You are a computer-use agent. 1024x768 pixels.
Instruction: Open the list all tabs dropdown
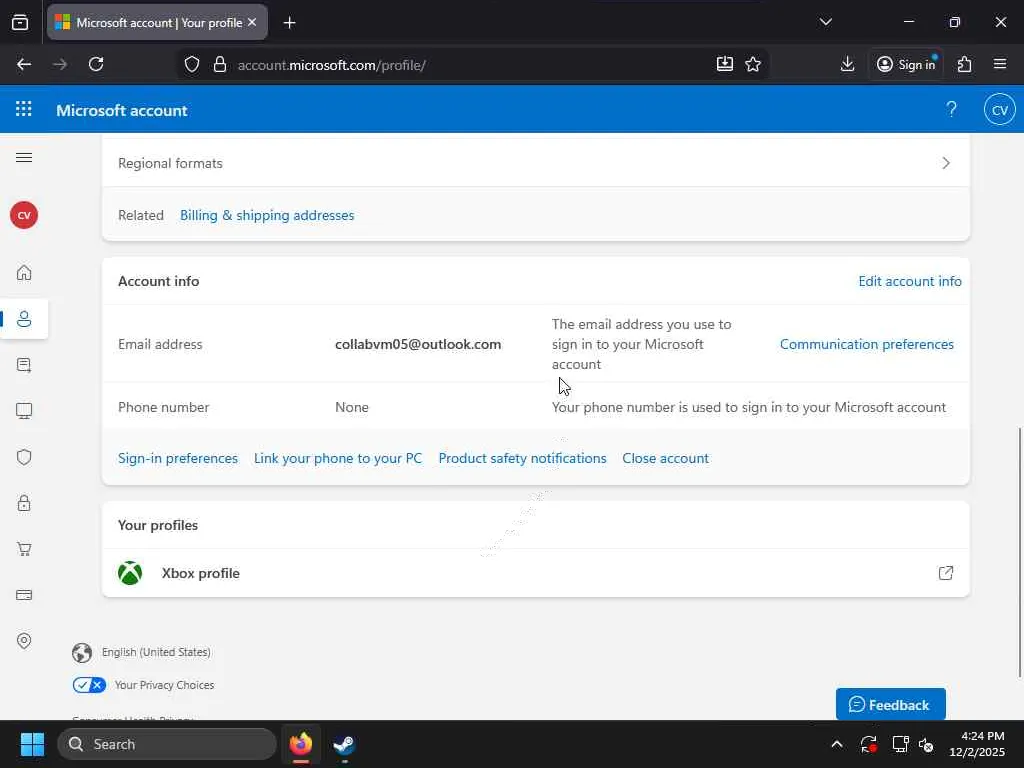[x=825, y=22]
